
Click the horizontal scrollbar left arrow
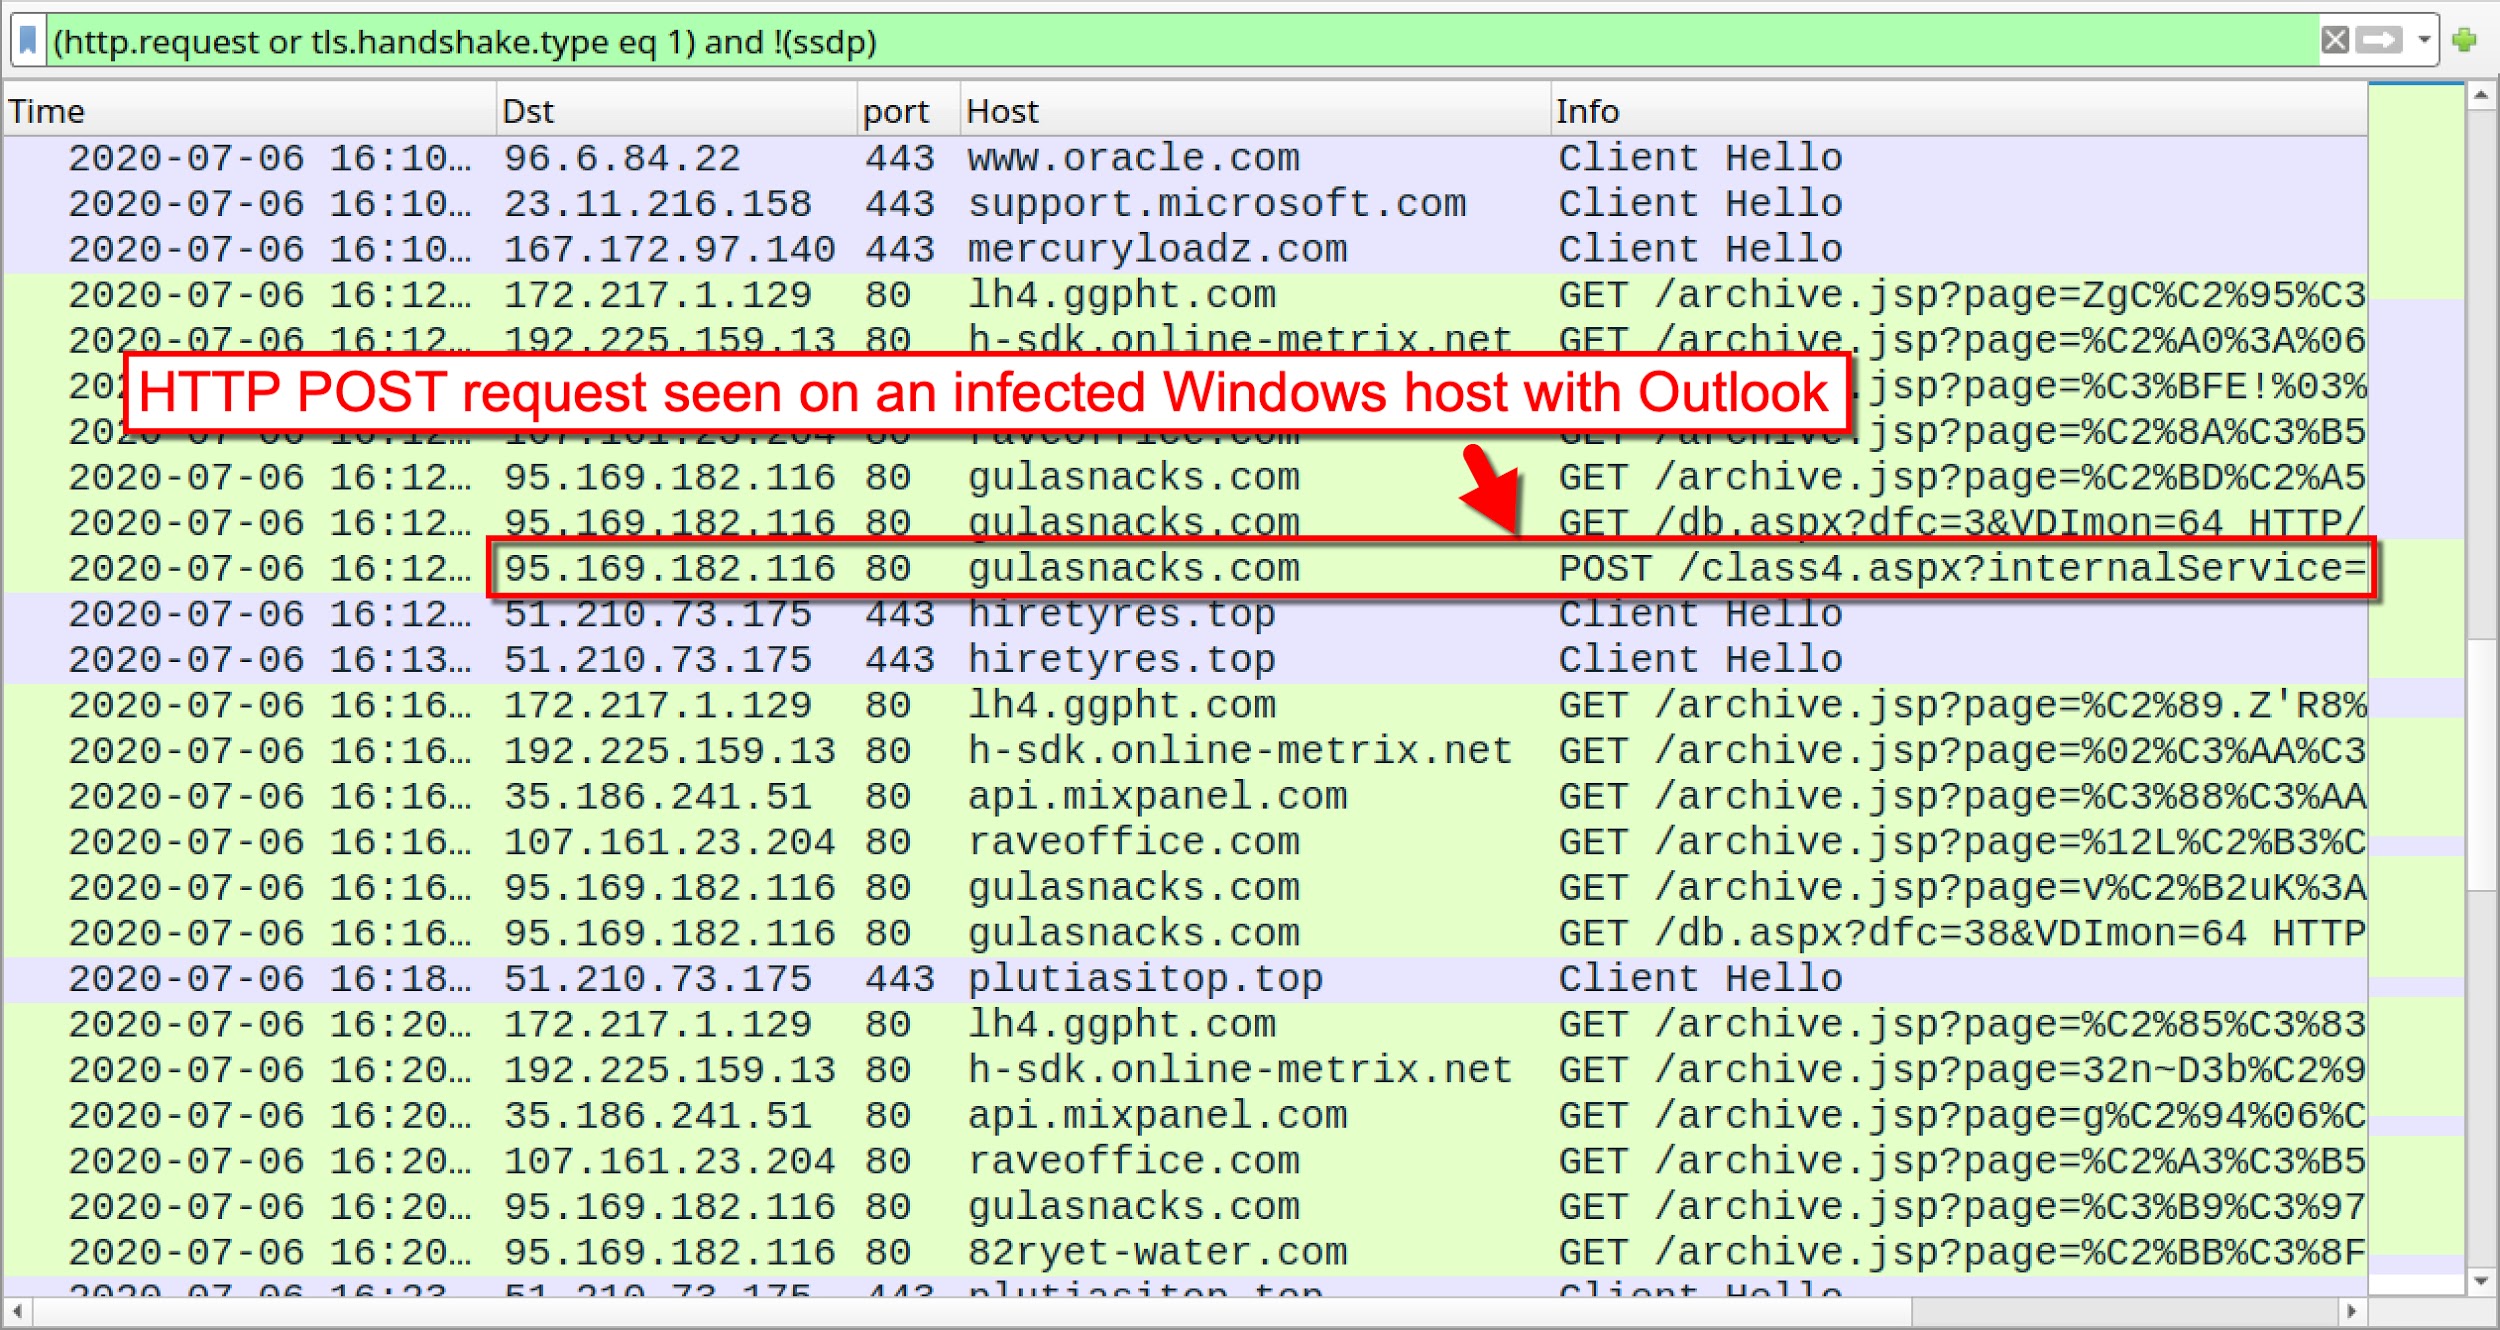(17, 1311)
